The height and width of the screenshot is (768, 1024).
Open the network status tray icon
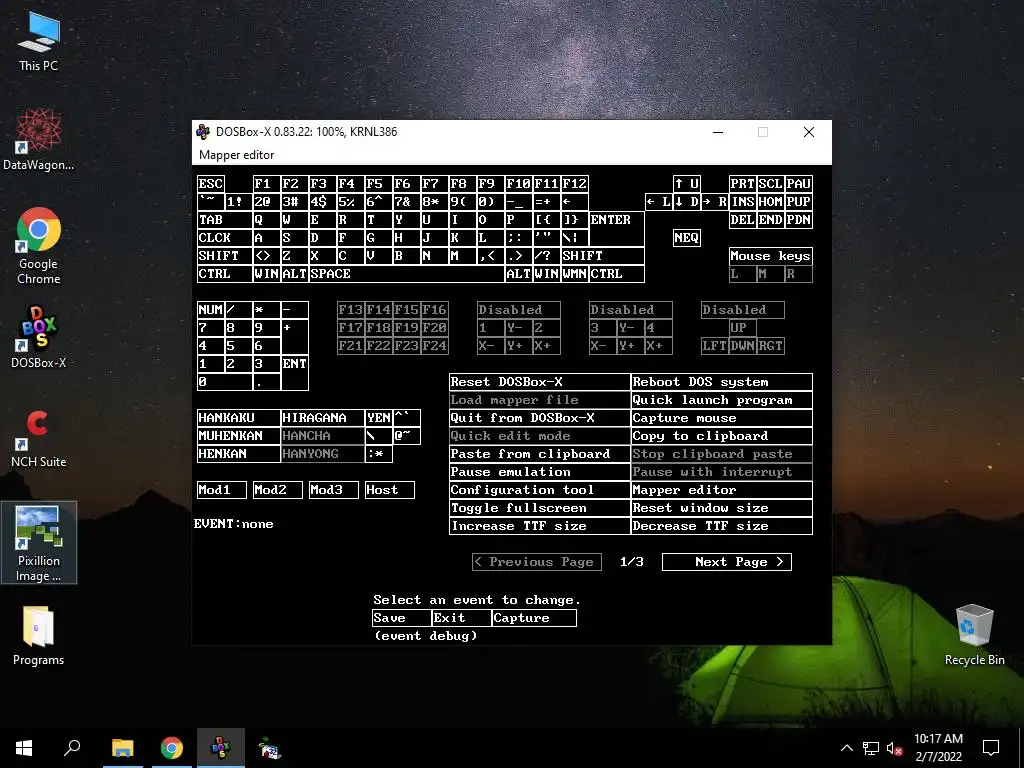tap(871, 748)
